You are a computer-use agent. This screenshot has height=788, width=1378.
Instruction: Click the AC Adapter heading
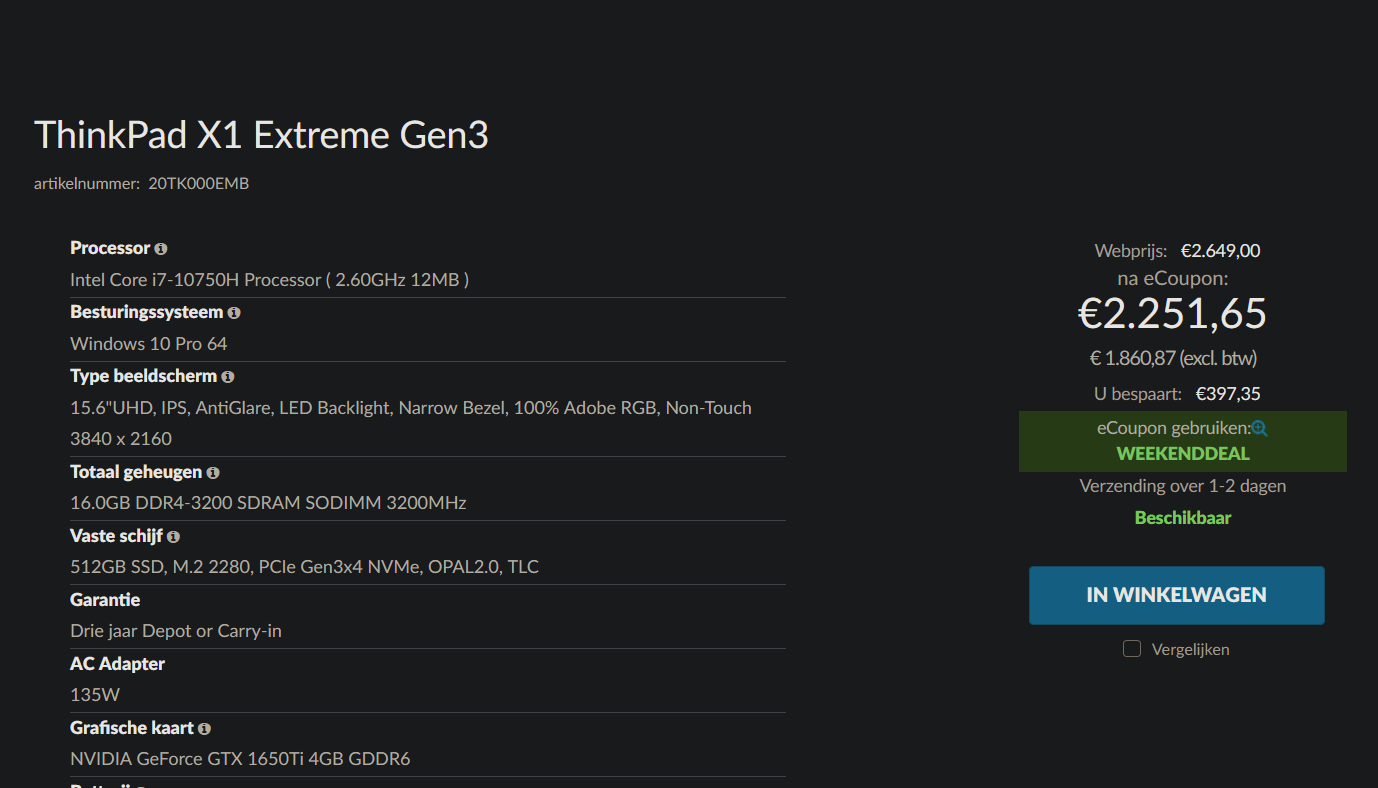point(117,664)
